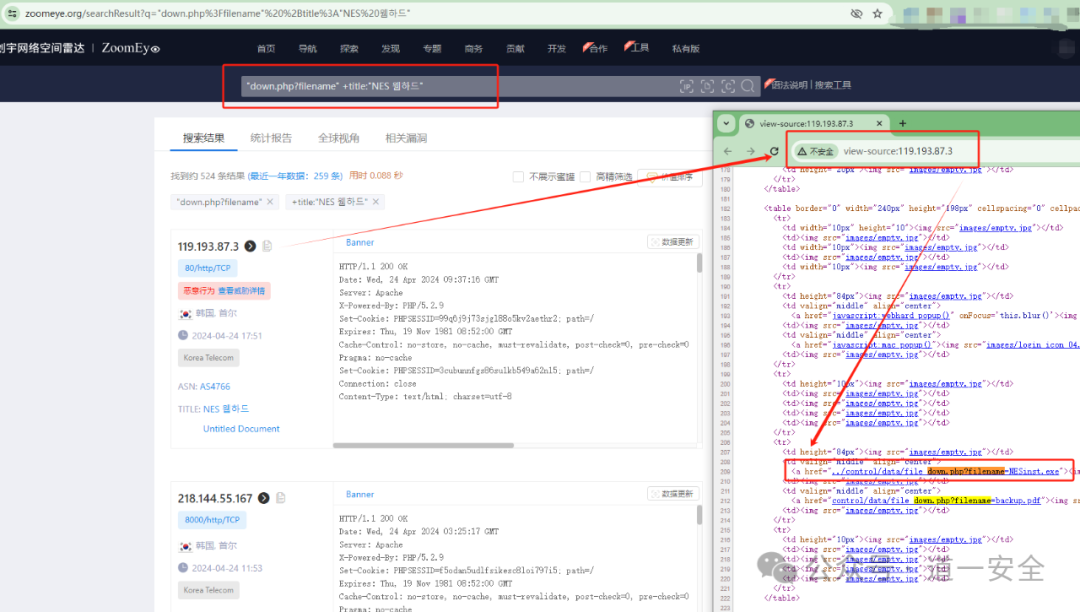The width and height of the screenshot is (1080, 612).
Task: Click the second banner's vertical scrollbar
Action: (699, 515)
